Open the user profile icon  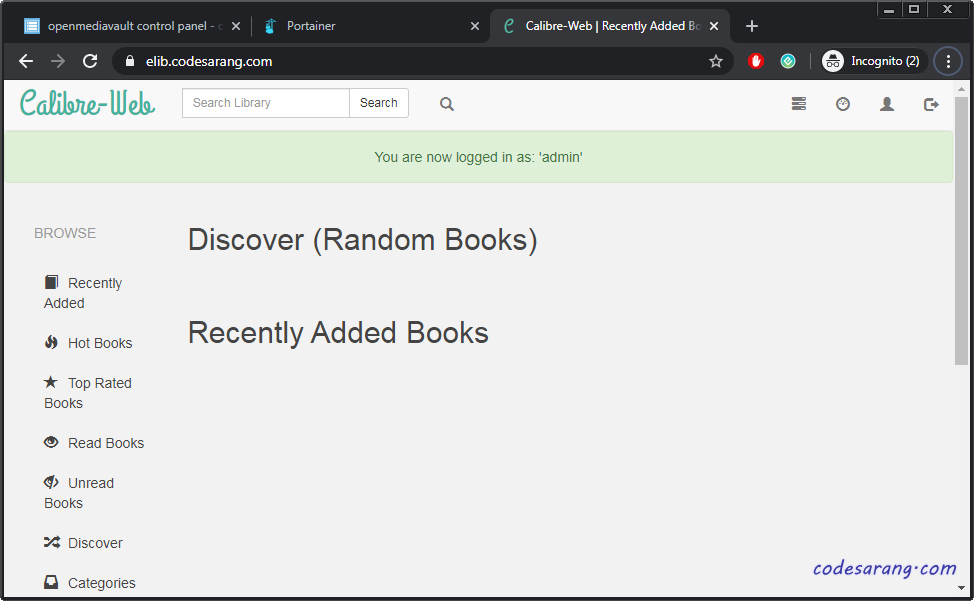pyautogui.click(x=887, y=104)
